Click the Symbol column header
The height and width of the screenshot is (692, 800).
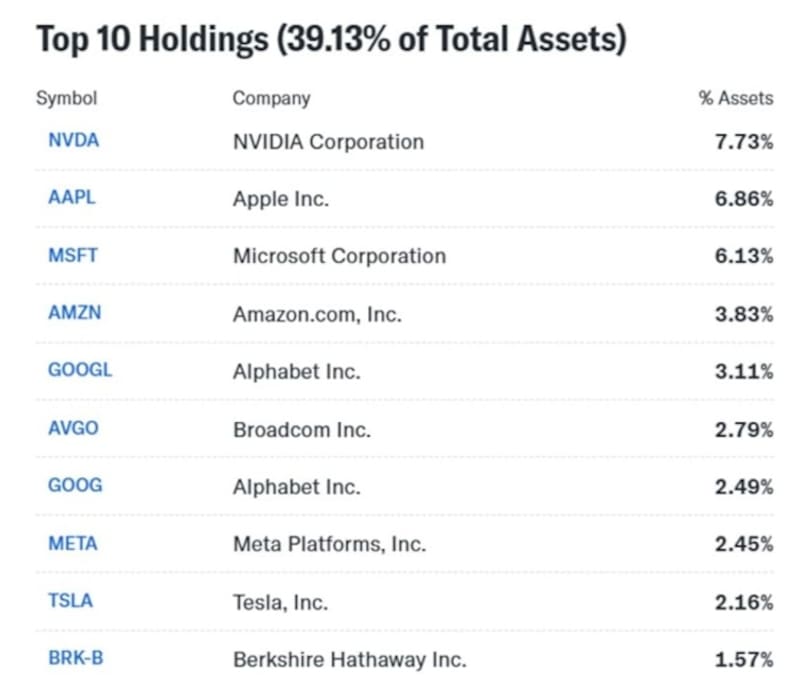[x=66, y=98]
